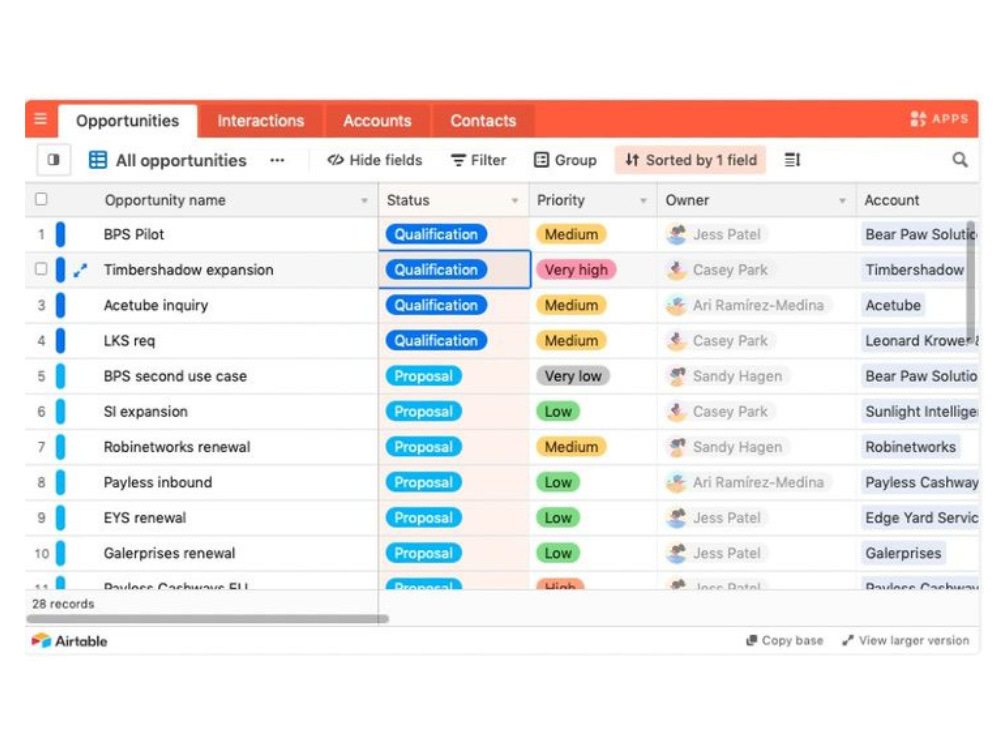This screenshot has height=750, width=1000.
Task: Click the Copy base link
Action: (784, 640)
